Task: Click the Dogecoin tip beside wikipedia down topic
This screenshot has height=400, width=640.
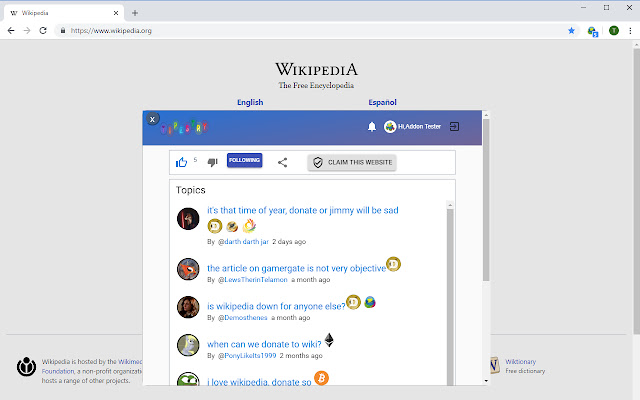Action: (x=353, y=302)
